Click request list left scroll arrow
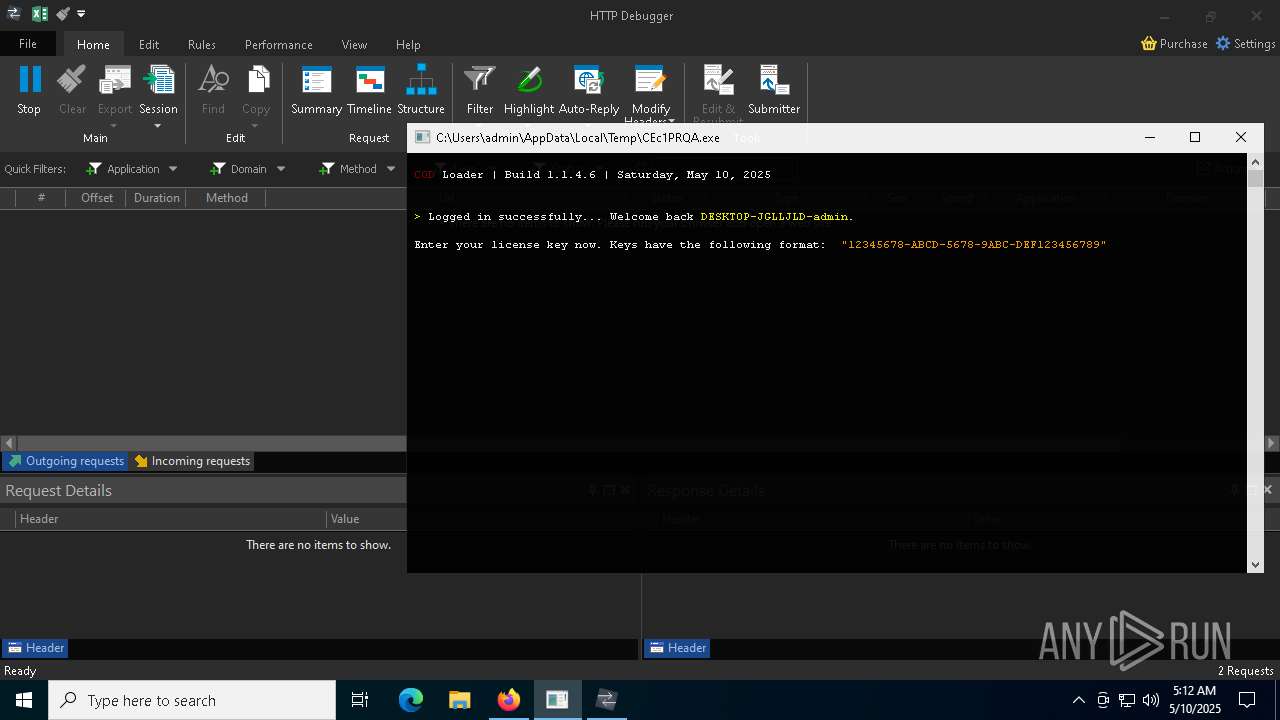 click(x=9, y=443)
